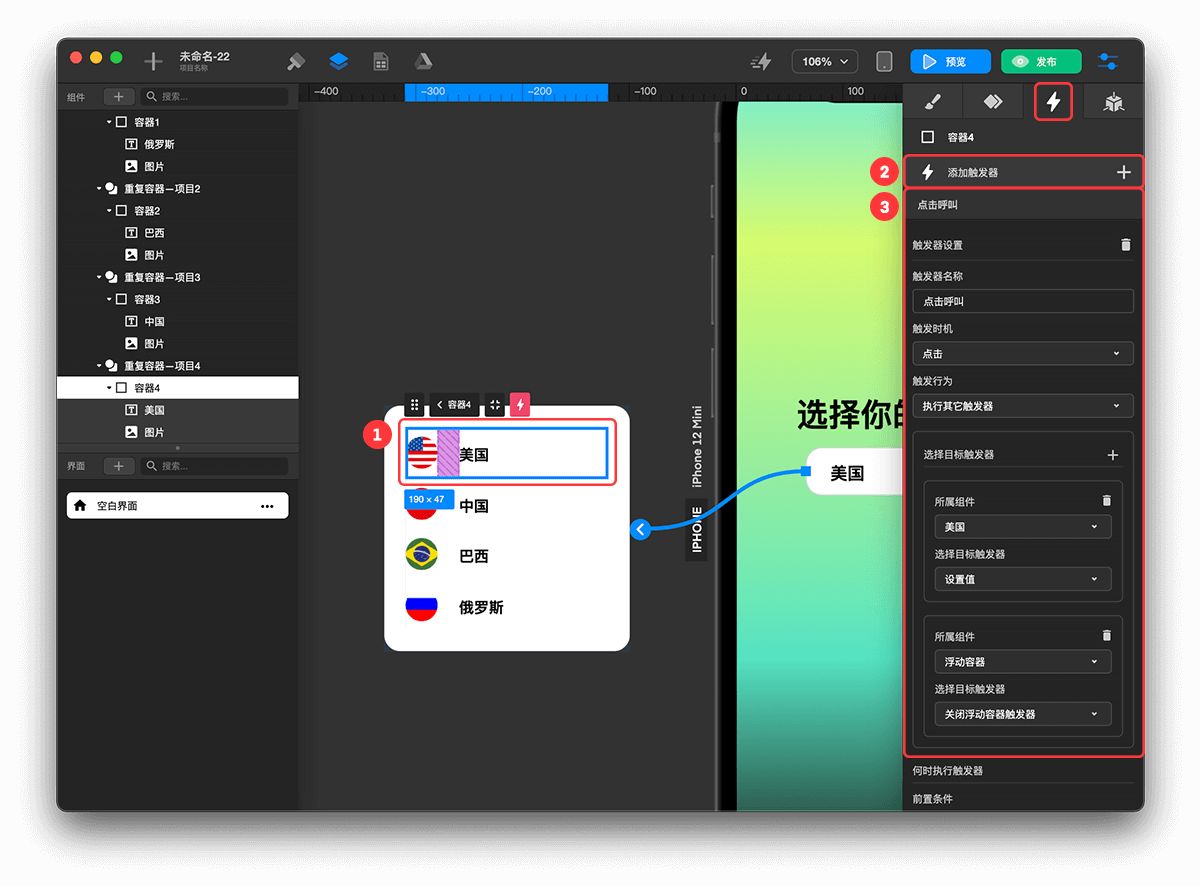Open the target trigger dropdown 设置值
Image resolution: width=1200 pixels, height=886 pixels.
click(x=1023, y=579)
